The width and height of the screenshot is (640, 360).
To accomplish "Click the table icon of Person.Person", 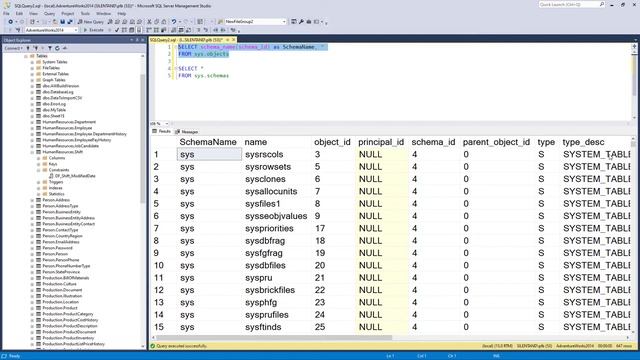I will pyautogui.click(x=38, y=254).
